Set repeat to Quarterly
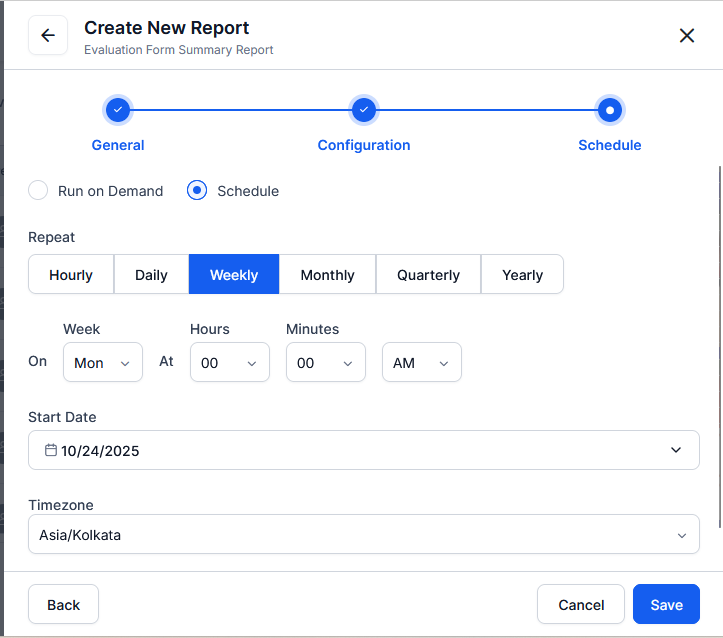Viewport: 723px width, 638px height. (428, 275)
